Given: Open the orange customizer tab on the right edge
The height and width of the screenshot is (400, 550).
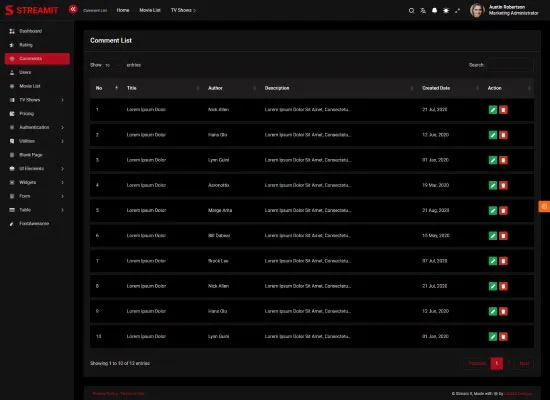Looking at the screenshot, I should 544,206.
